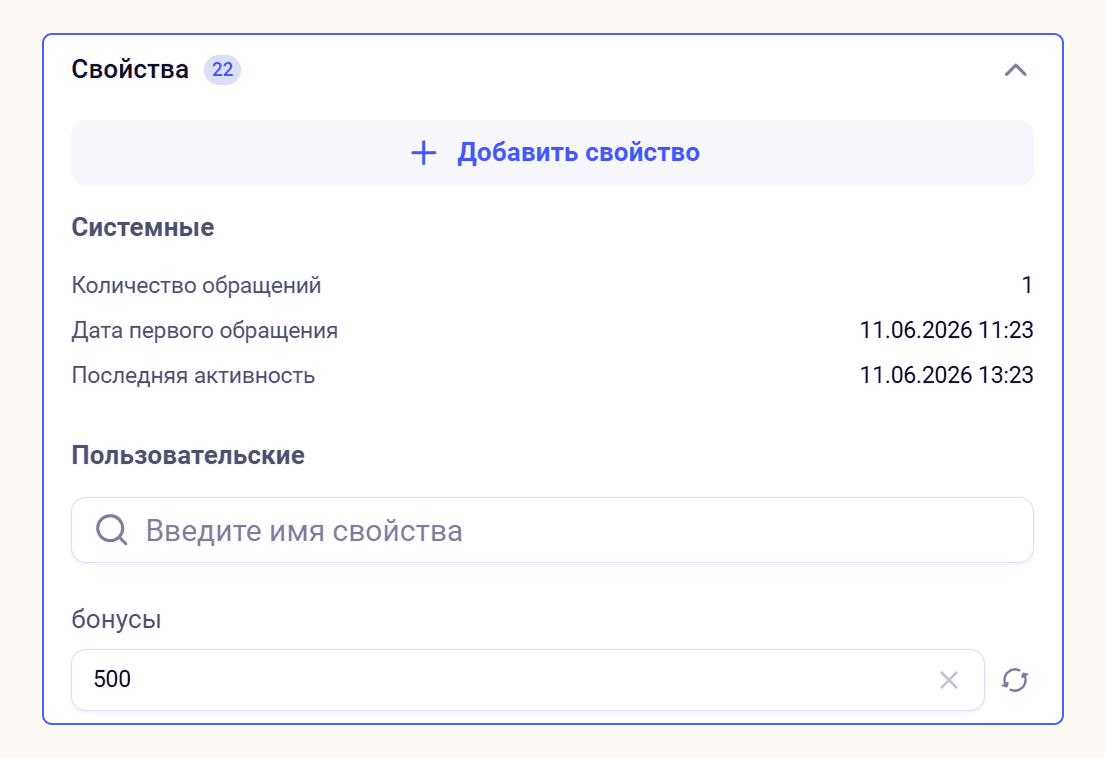Screen dimensions: 1105x758
Task: Click the Количество обращений label
Action: (x=197, y=285)
